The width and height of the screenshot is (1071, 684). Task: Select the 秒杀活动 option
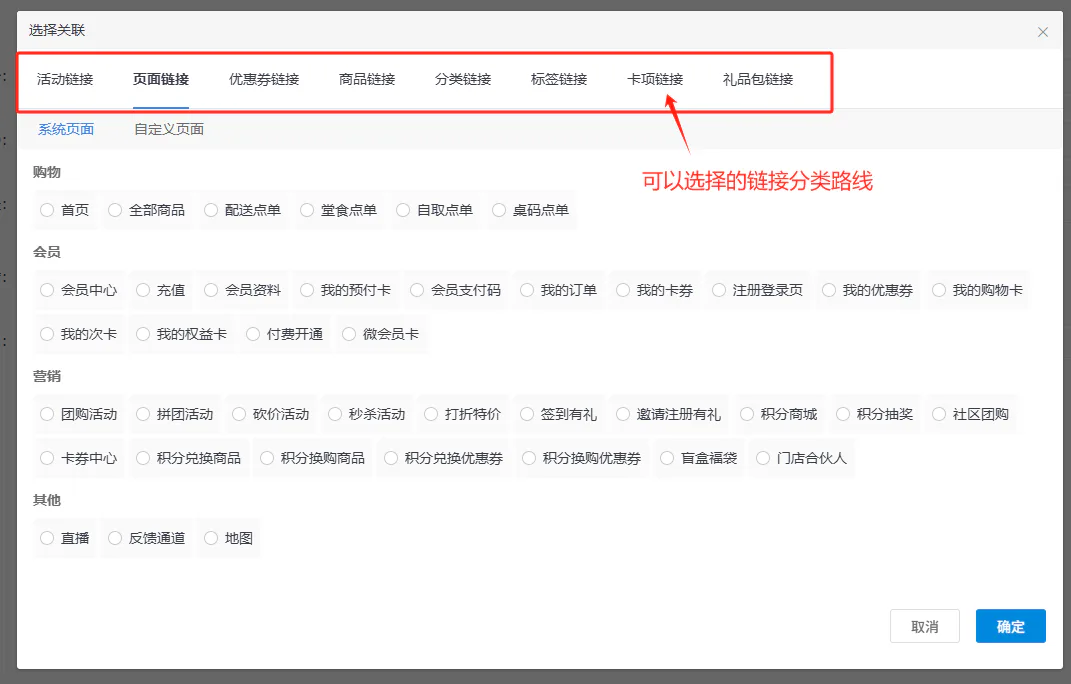pyautogui.click(x=335, y=414)
